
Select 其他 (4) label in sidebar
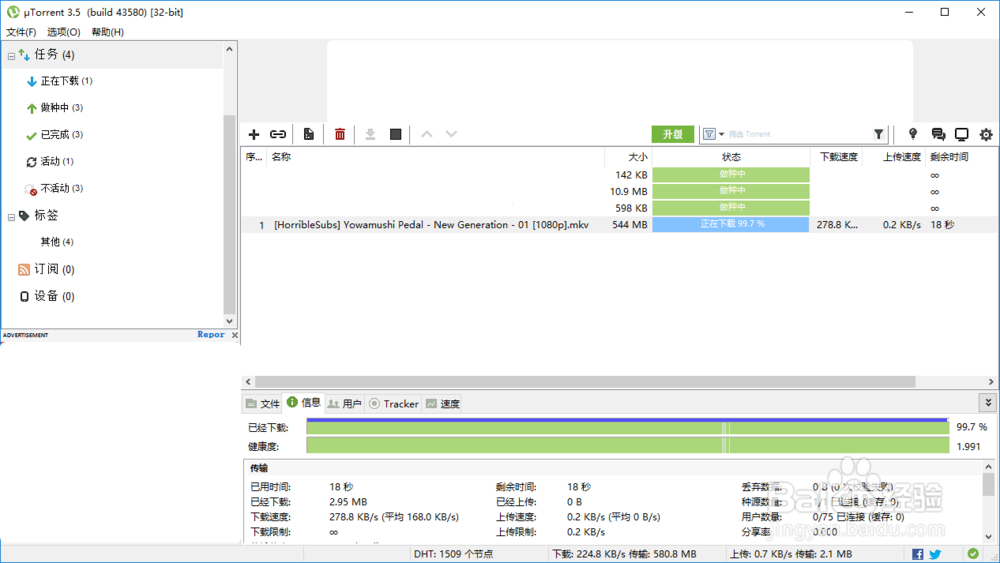coord(57,242)
